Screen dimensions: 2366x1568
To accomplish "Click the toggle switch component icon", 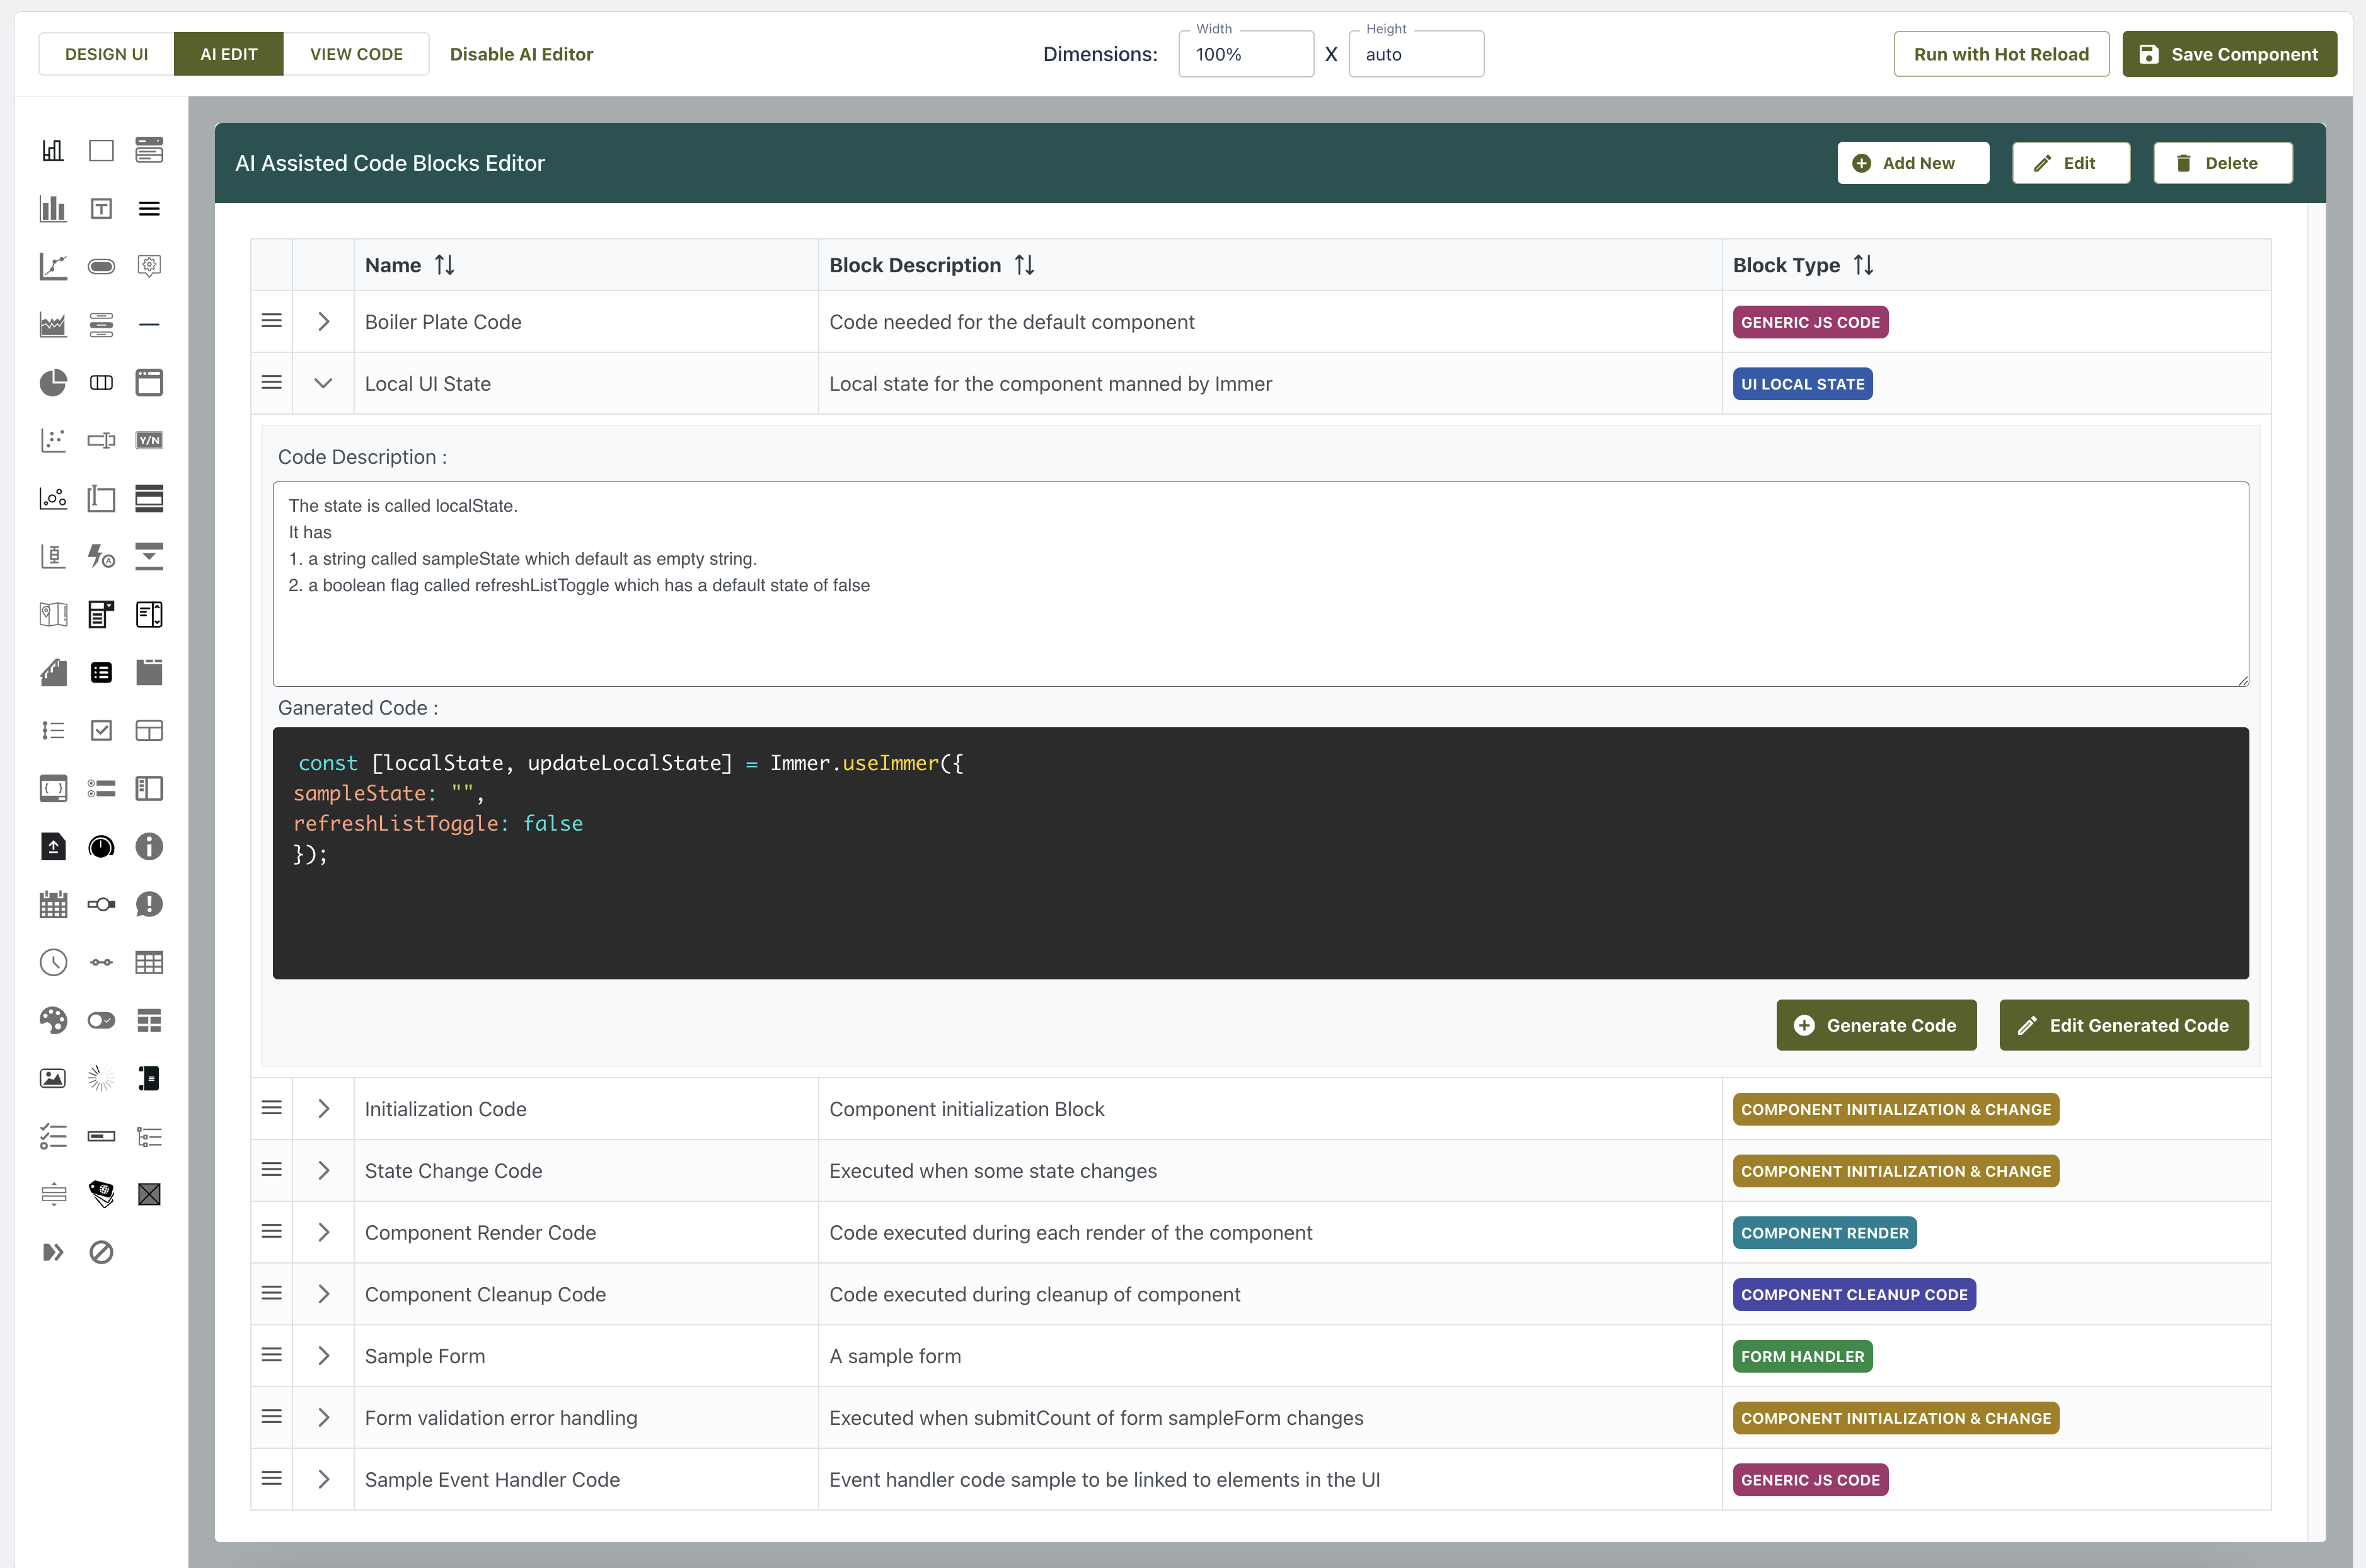I will click(x=101, y=1020).
